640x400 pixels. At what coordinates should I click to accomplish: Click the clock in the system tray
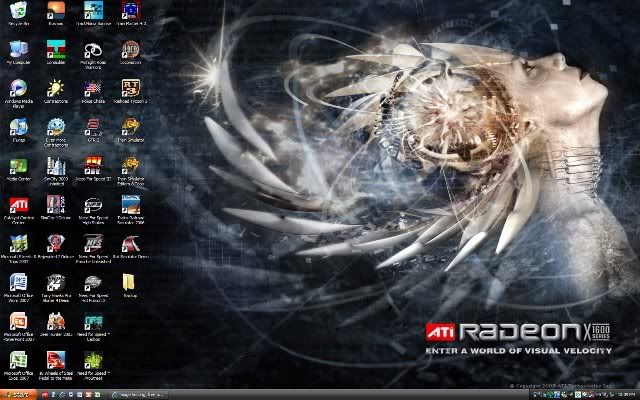(x=627, y=395)
